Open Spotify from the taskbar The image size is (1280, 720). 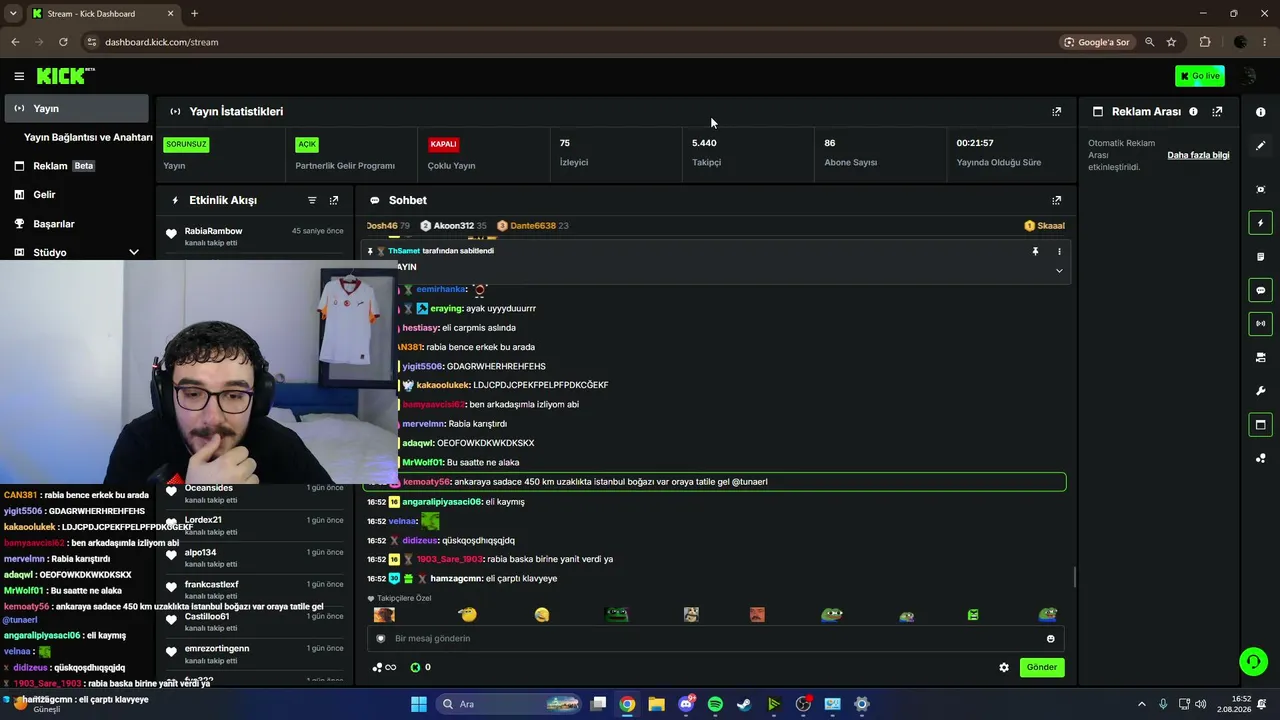pos(715,704)
